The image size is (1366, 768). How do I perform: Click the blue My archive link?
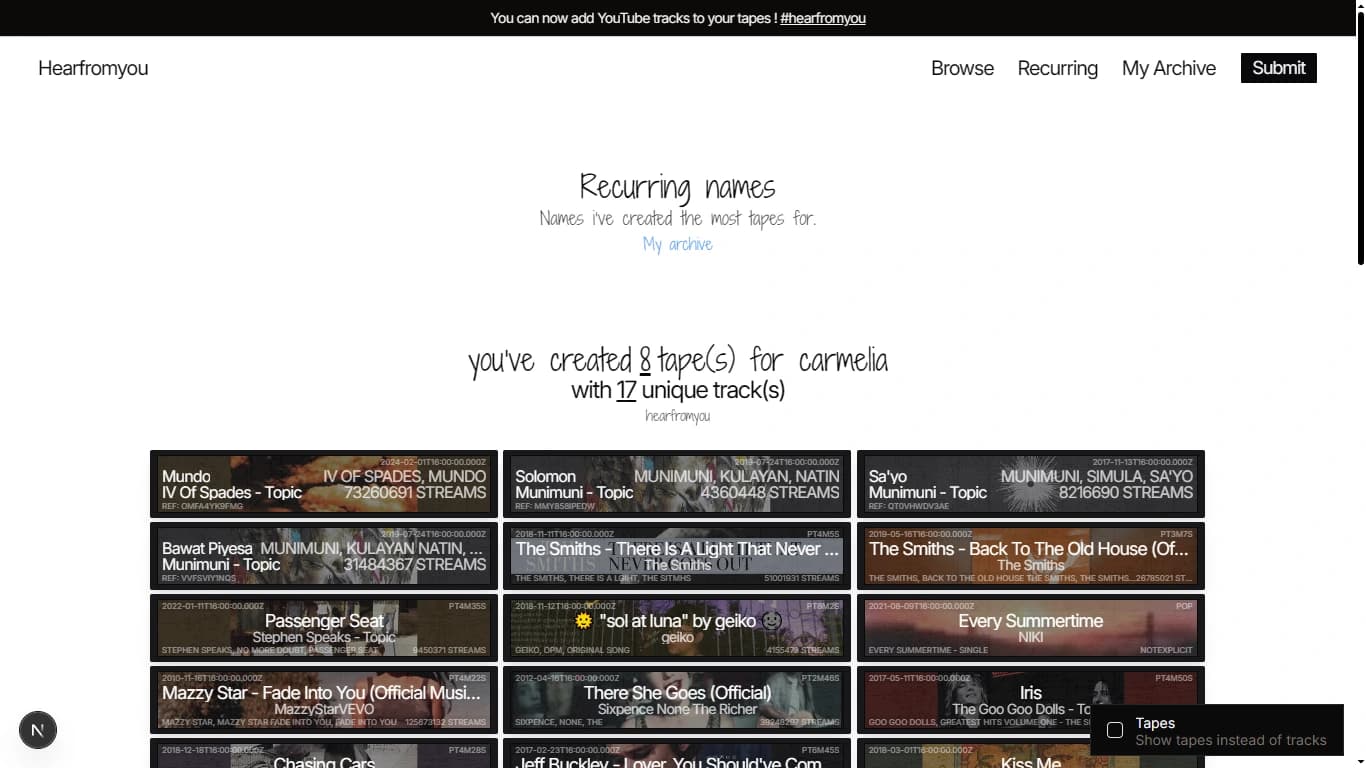pos(677,244)
